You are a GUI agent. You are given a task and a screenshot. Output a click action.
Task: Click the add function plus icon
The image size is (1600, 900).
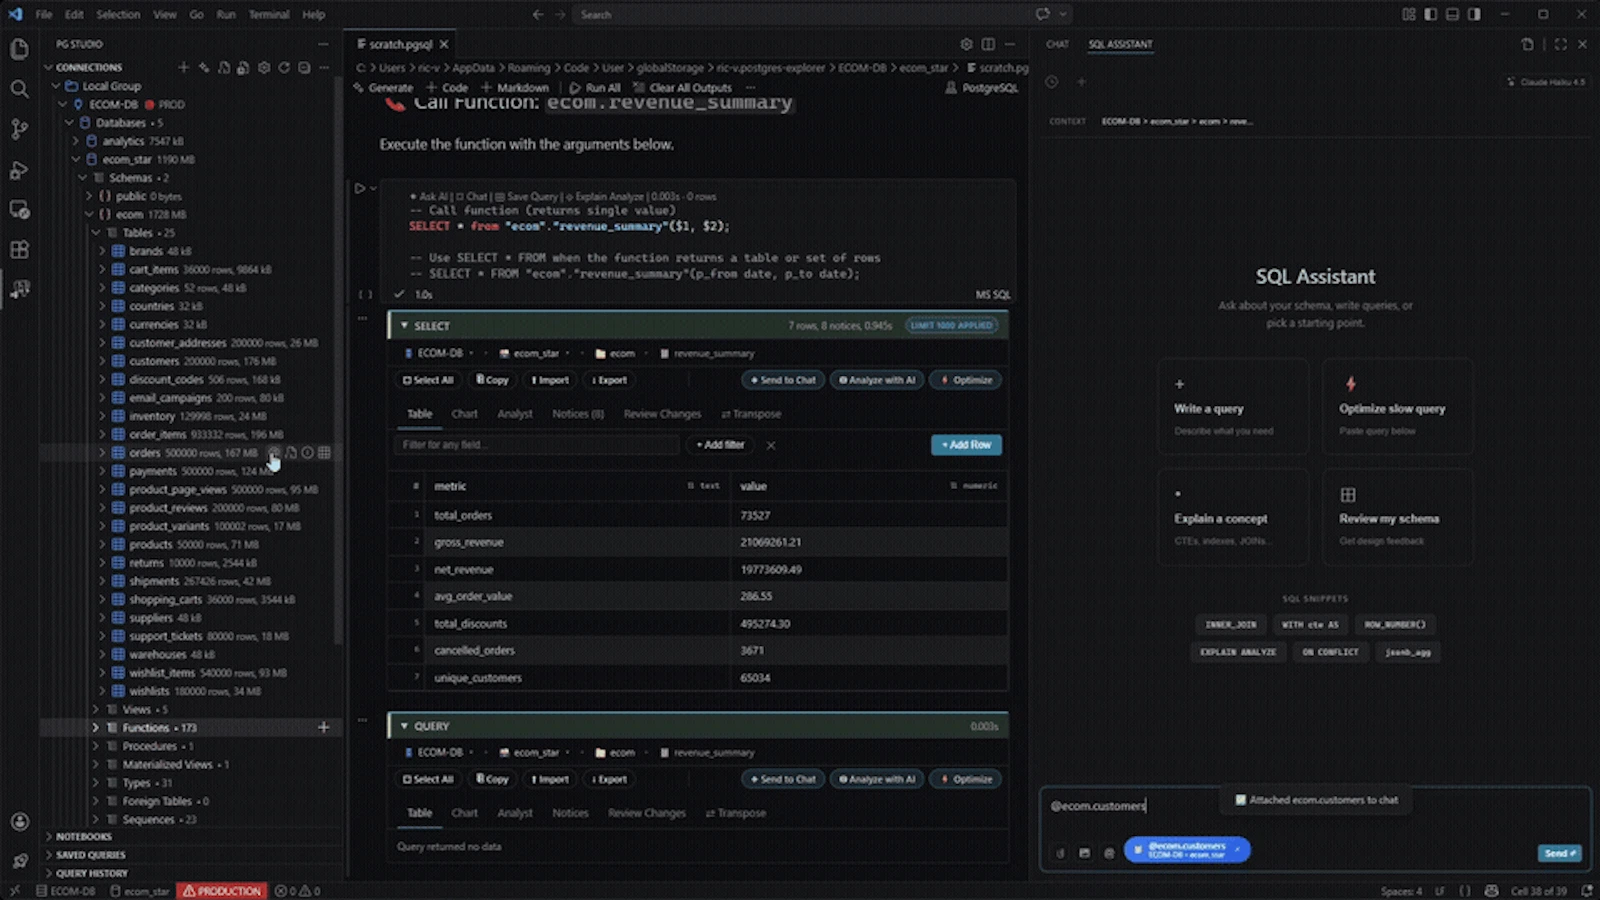click(x=323, y=728)
